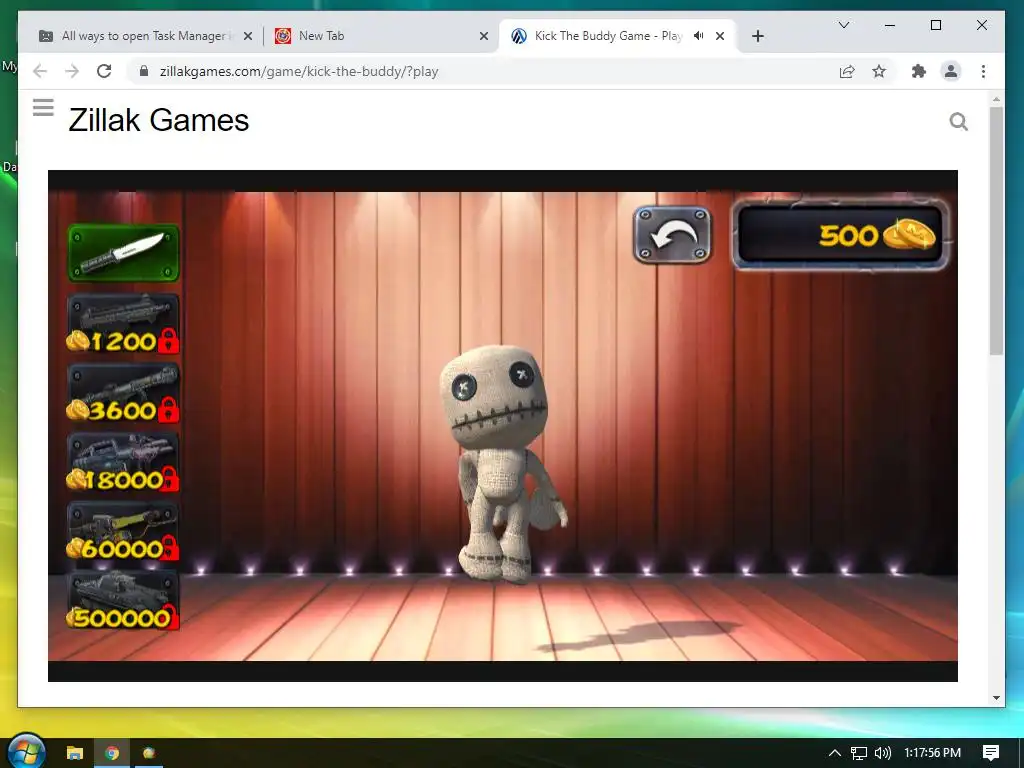Mute the Kick The Buddy tab audio

click(698, 36)
